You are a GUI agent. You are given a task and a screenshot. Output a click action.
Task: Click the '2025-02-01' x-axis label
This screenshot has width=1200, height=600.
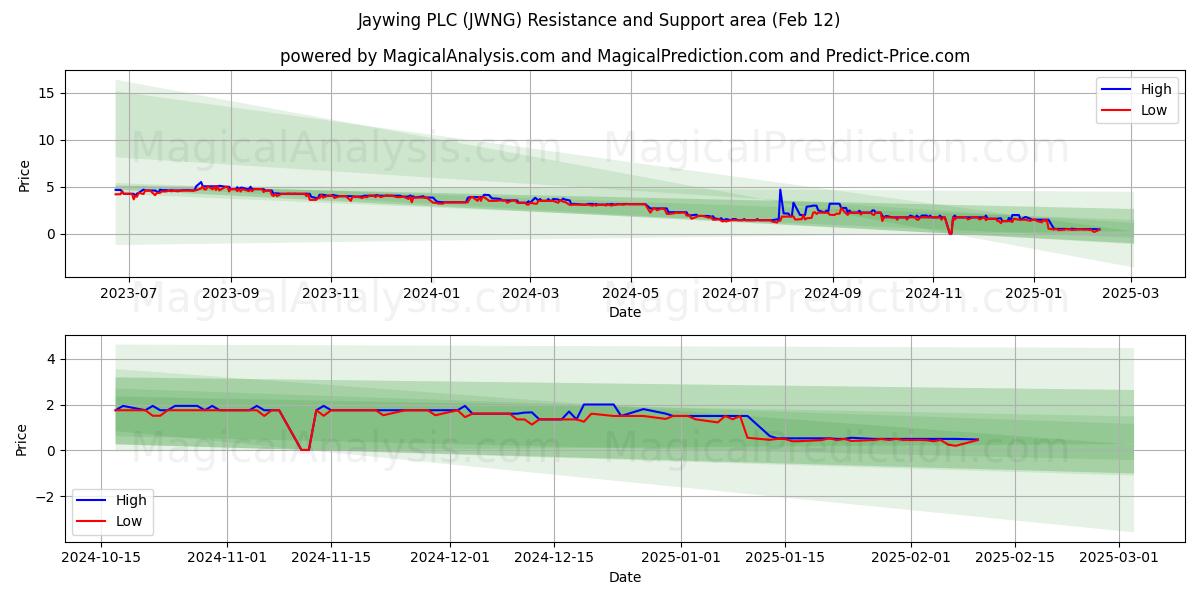click(x=910, y=559)
